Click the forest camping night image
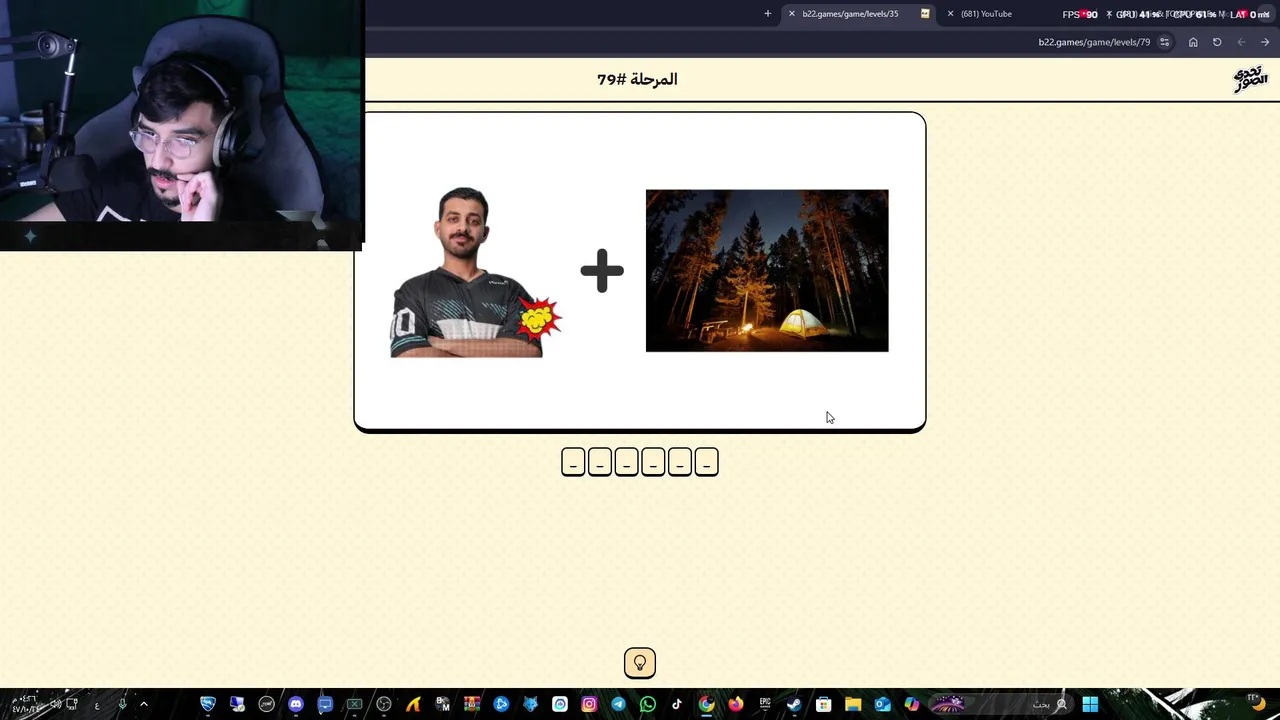The image size is (1280, 720). click(x=767, y=271)
